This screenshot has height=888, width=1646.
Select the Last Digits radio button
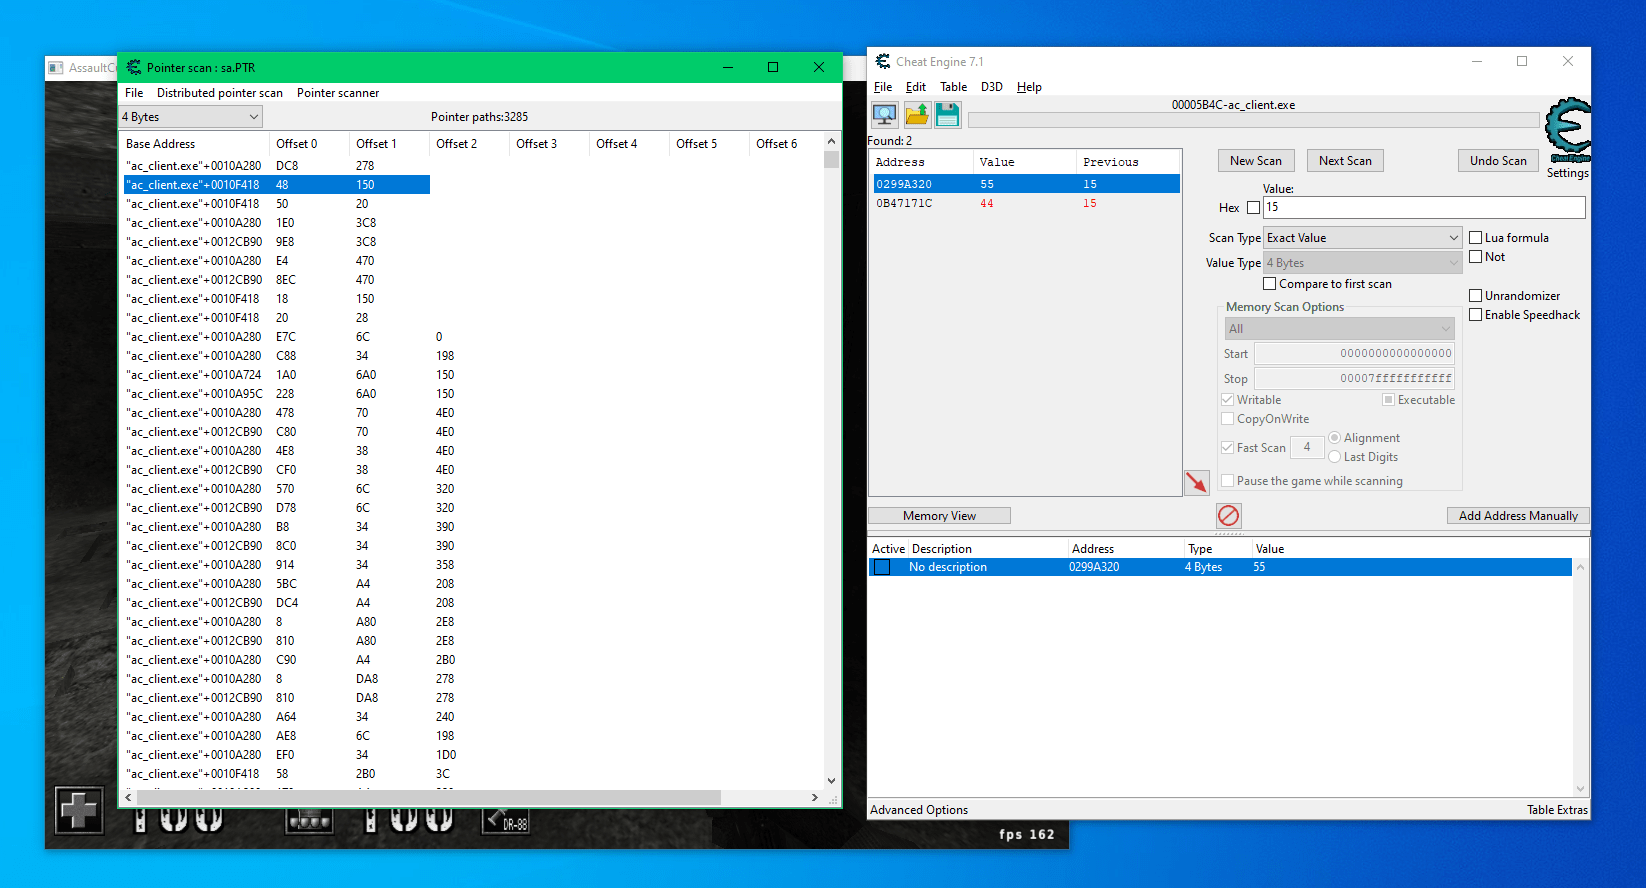[1334, 457]
